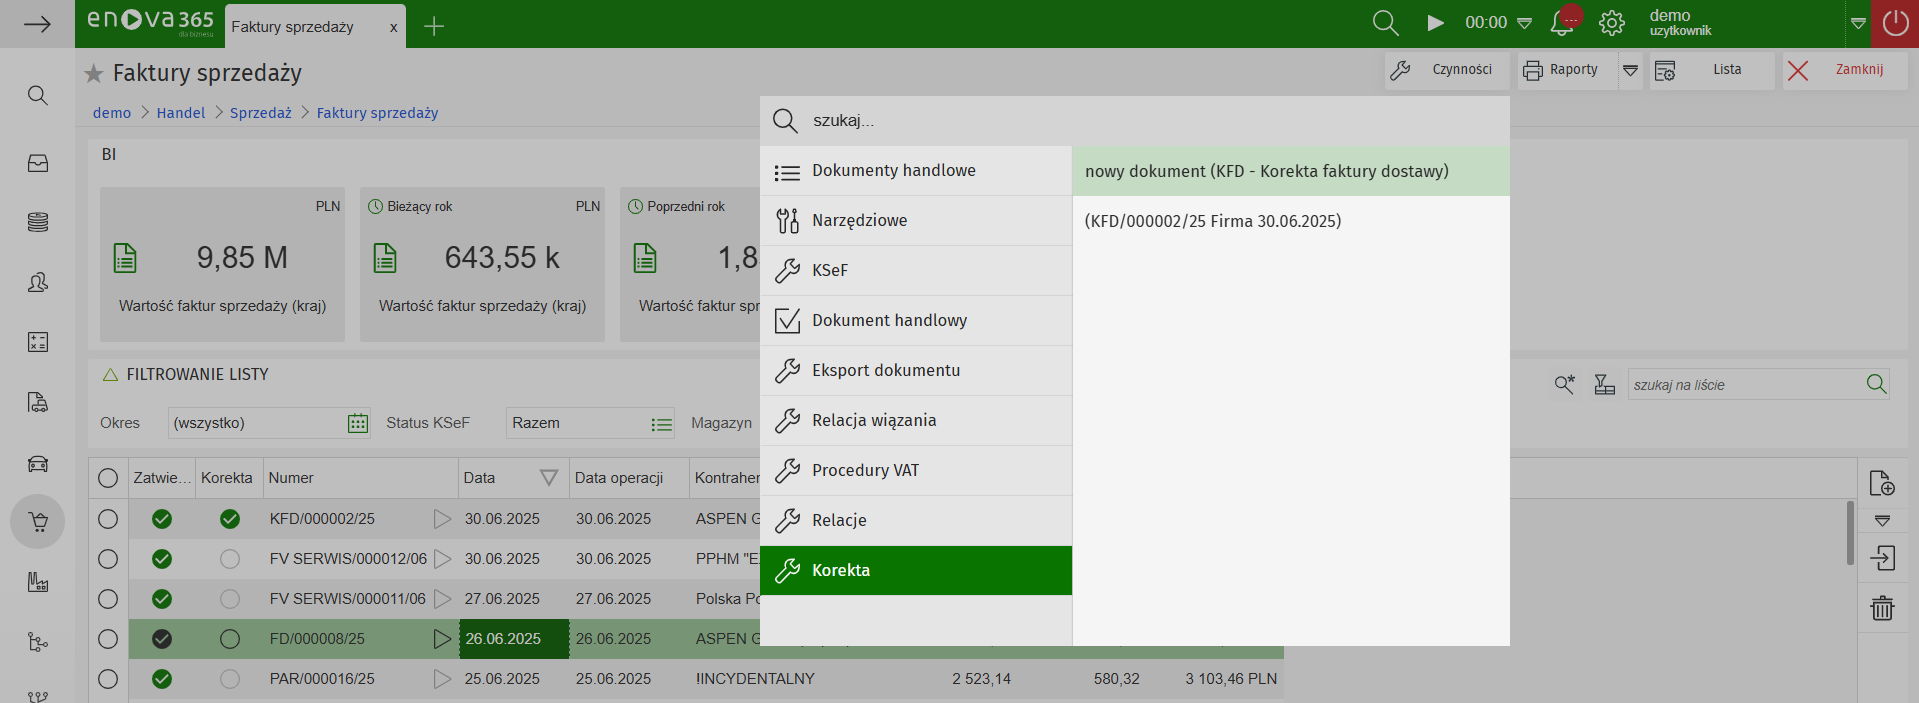Image resolution: width=1919 pixels, height=703 pixels.
Task: Open the settings gear icon
Action: coord(1611,23)
